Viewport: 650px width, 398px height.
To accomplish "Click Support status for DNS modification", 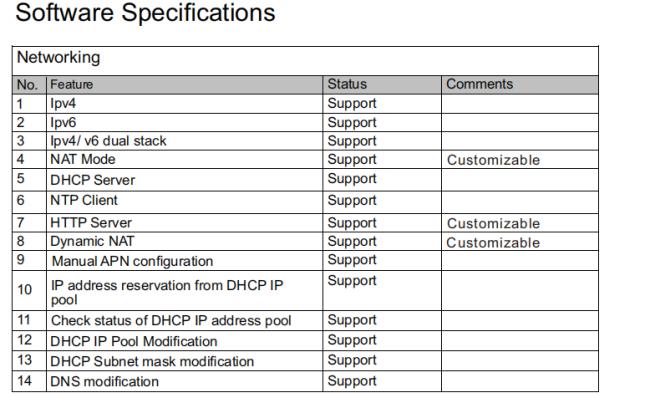I will pos(352,381).
